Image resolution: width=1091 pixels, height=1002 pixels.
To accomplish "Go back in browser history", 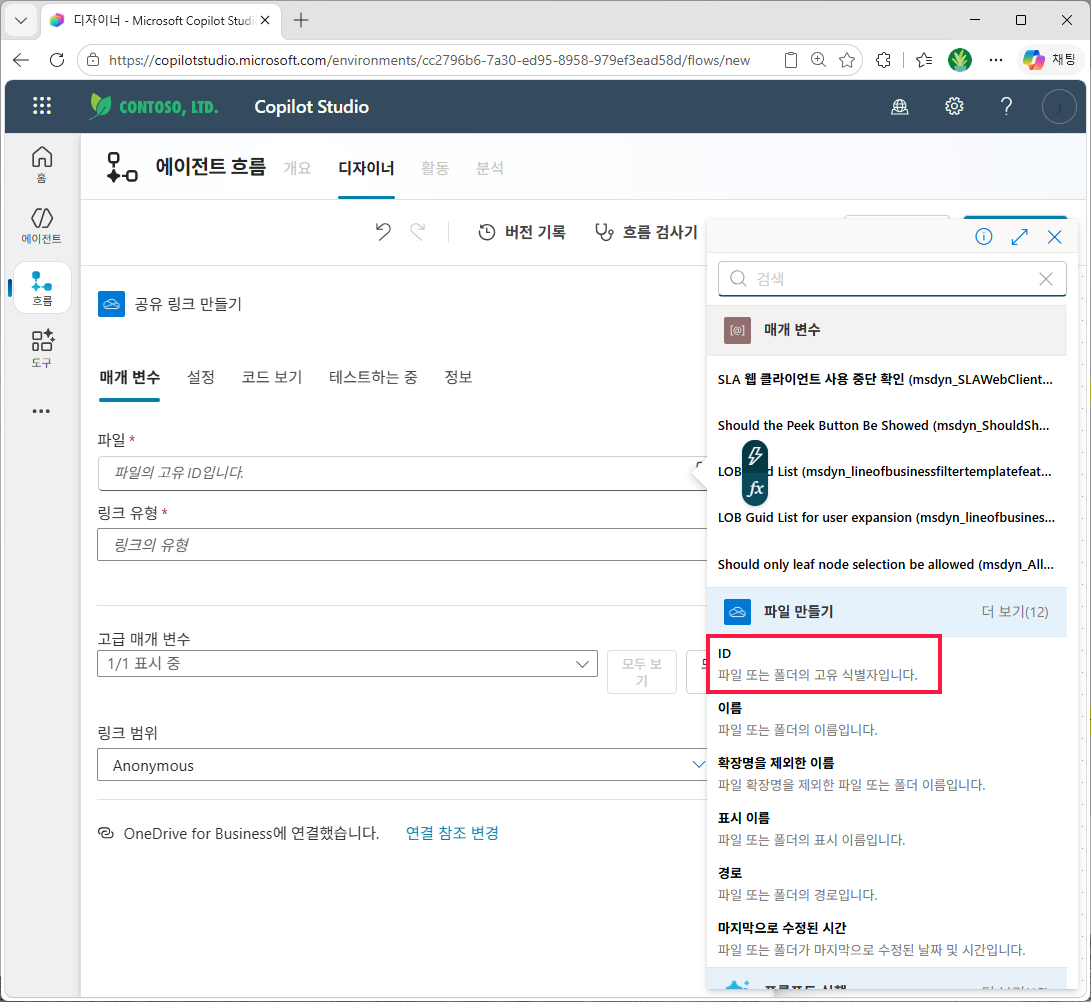I will tap(21, 60).
